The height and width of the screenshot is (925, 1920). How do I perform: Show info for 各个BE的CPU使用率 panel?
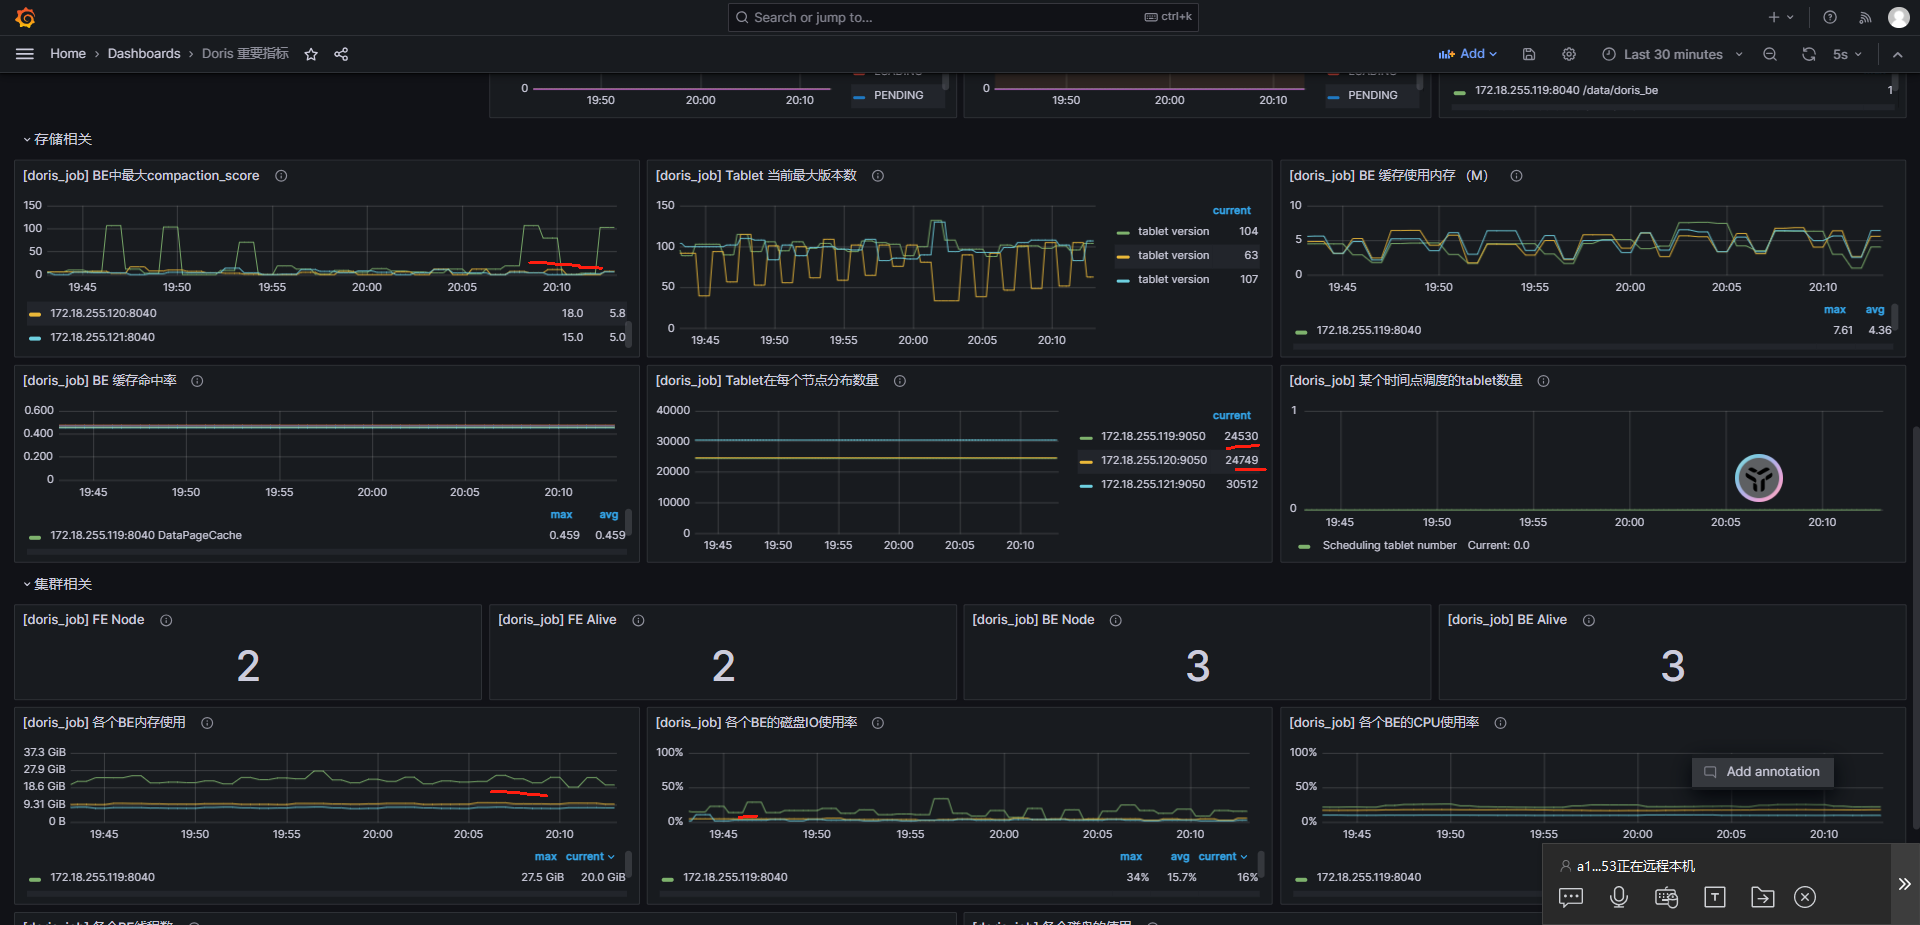[1500, 723]
